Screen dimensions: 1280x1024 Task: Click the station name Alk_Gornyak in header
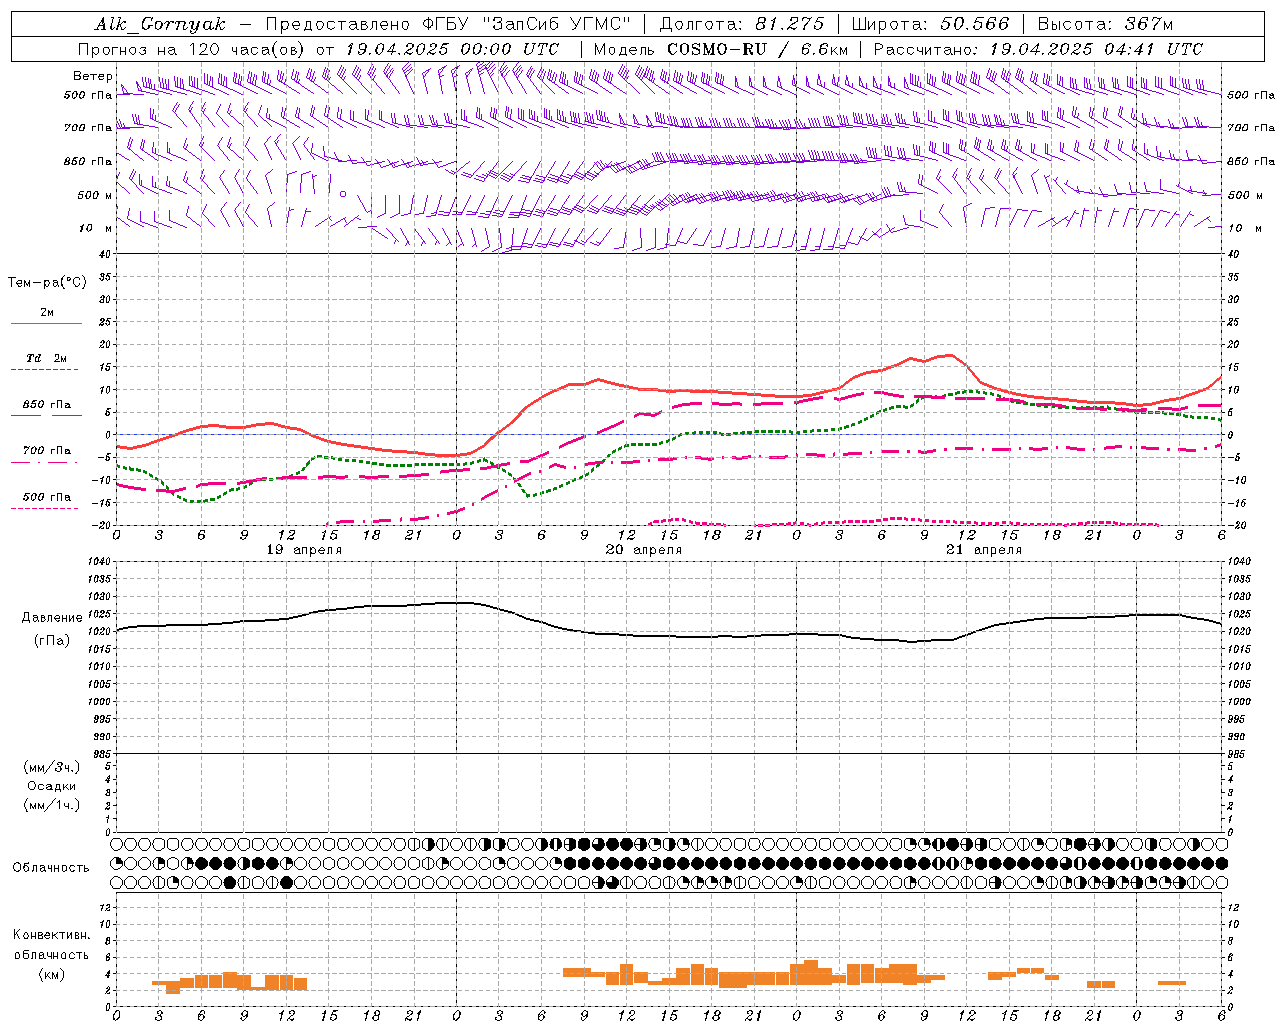point(160,24)
